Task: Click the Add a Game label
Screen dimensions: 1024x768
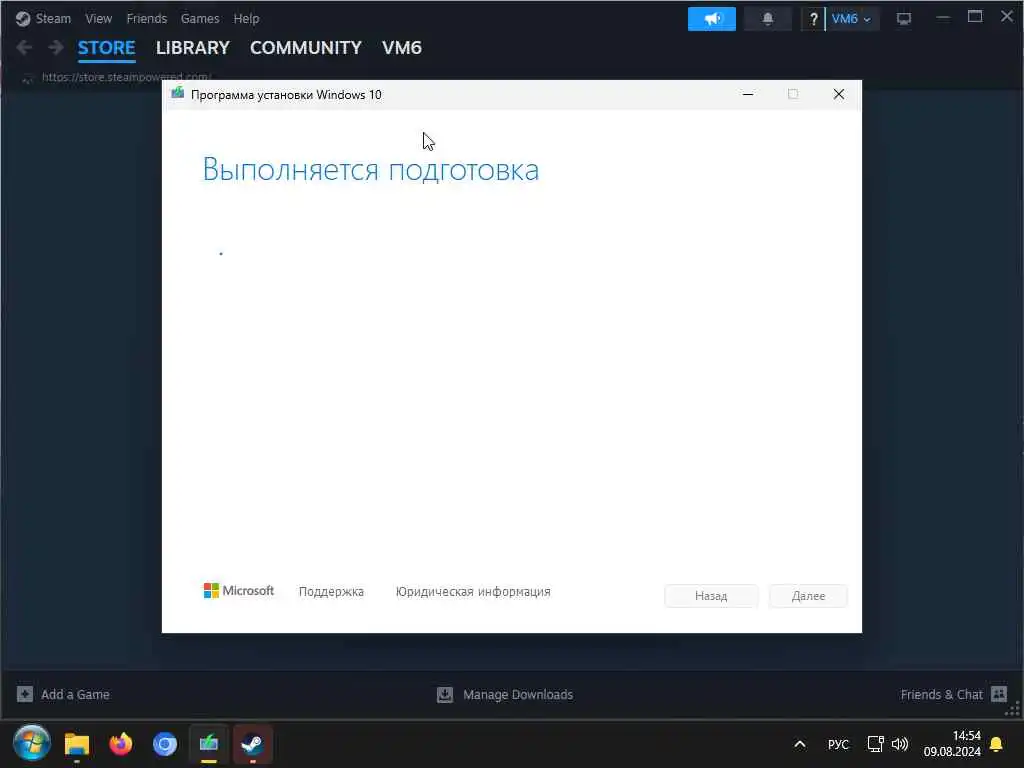Action: [75, 694]
